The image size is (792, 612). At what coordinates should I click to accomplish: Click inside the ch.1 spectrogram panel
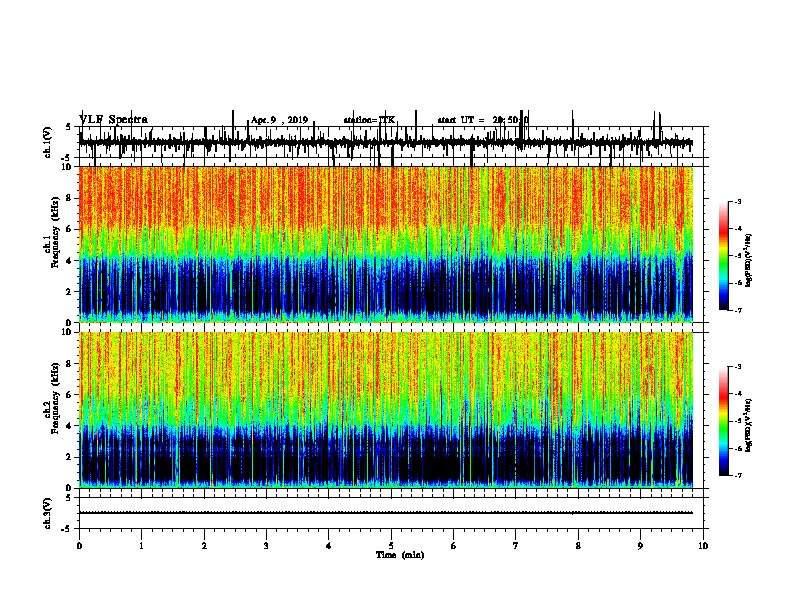[x=386, y=244]
